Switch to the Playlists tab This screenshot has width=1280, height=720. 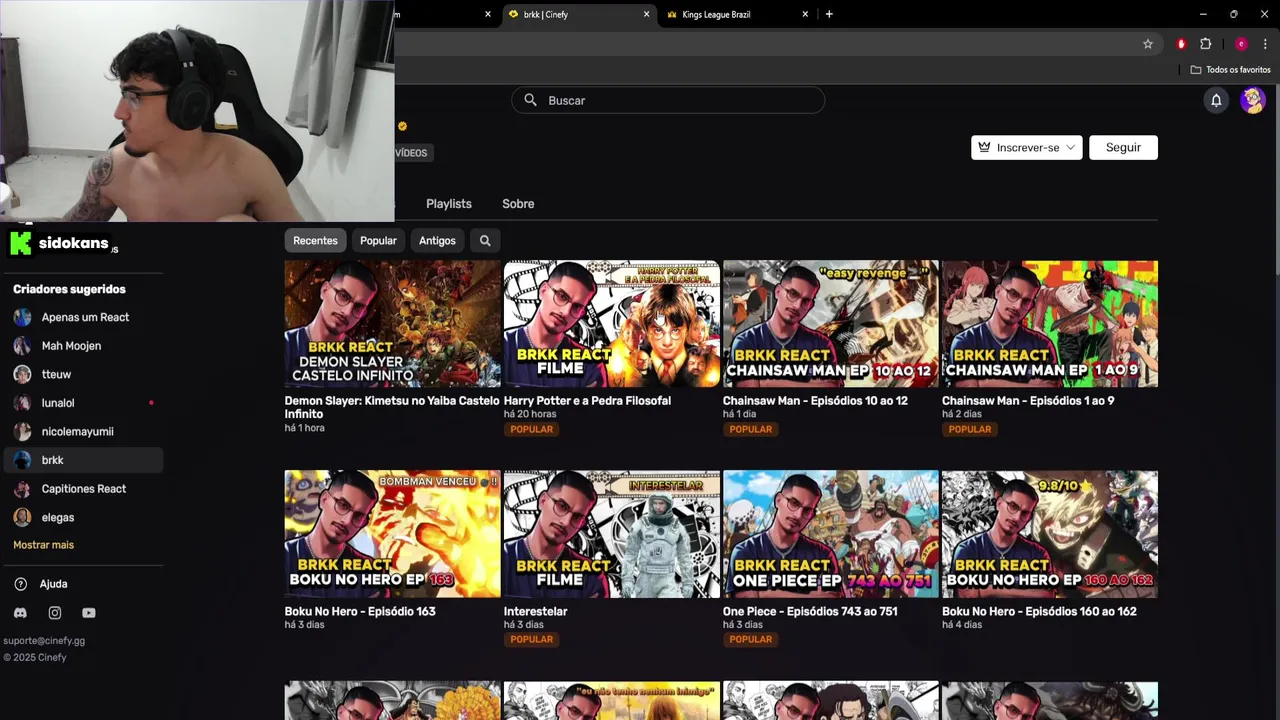coord(449,203)
